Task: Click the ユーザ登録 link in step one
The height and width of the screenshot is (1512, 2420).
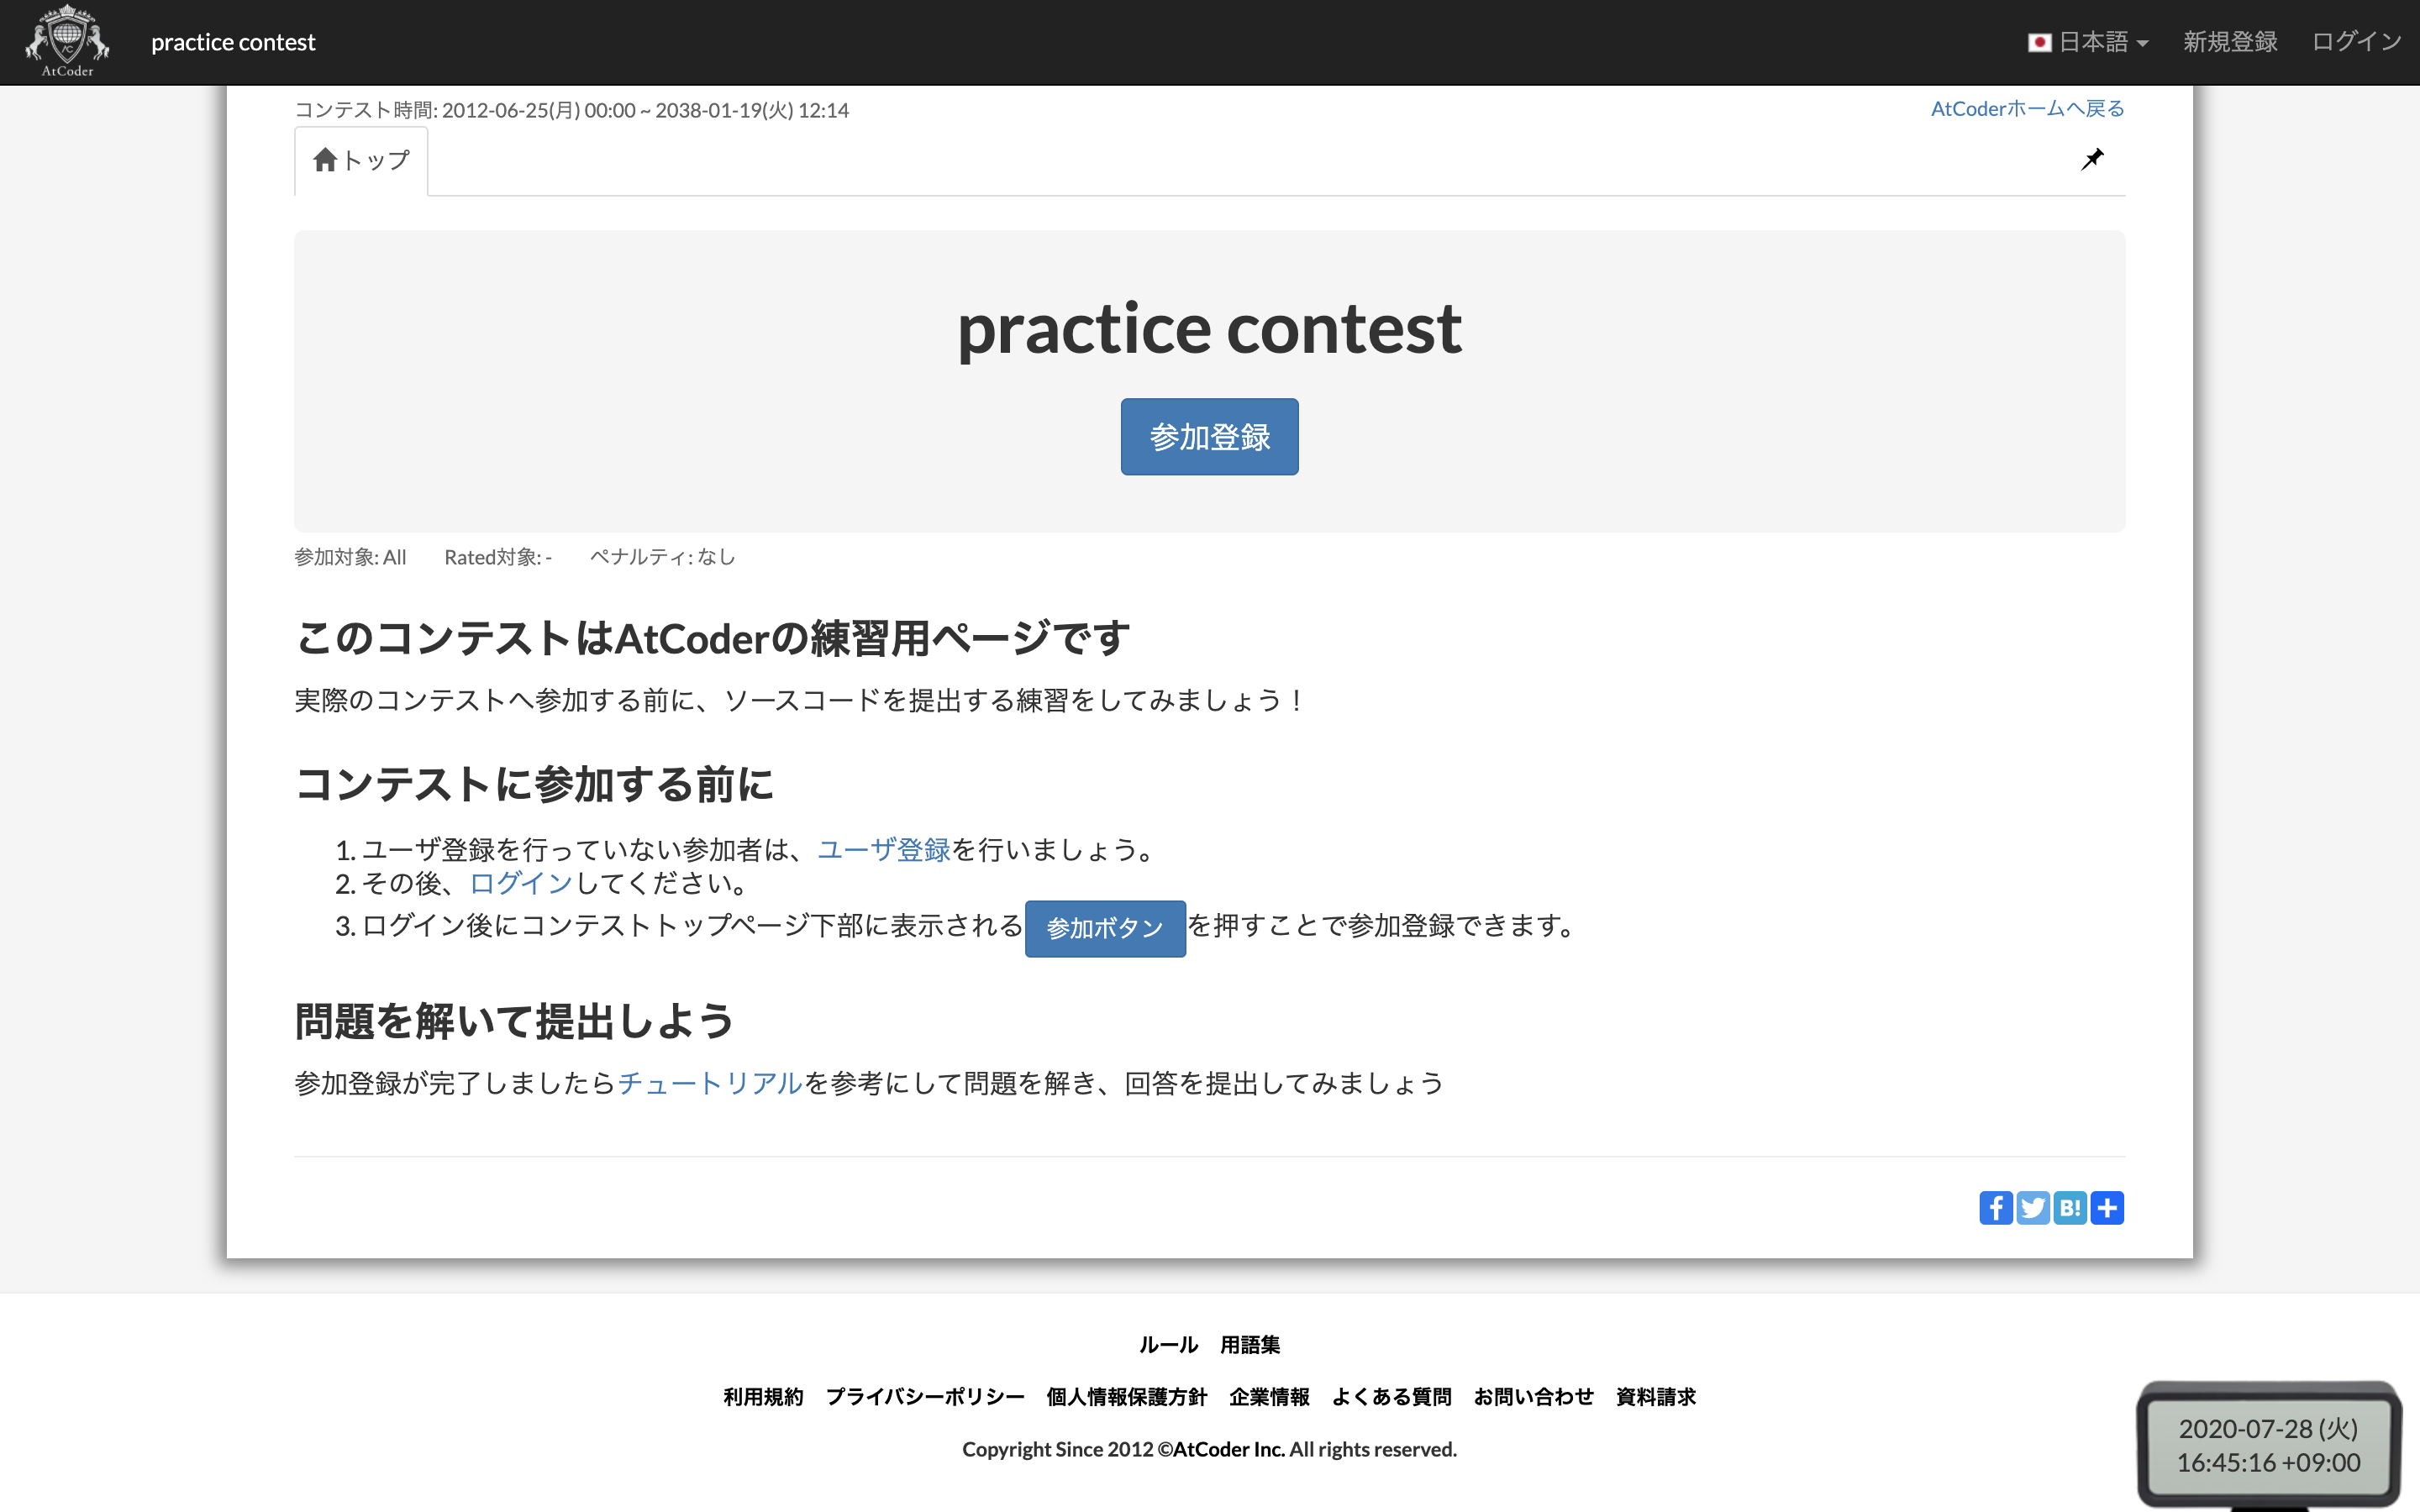Action: 884,850
